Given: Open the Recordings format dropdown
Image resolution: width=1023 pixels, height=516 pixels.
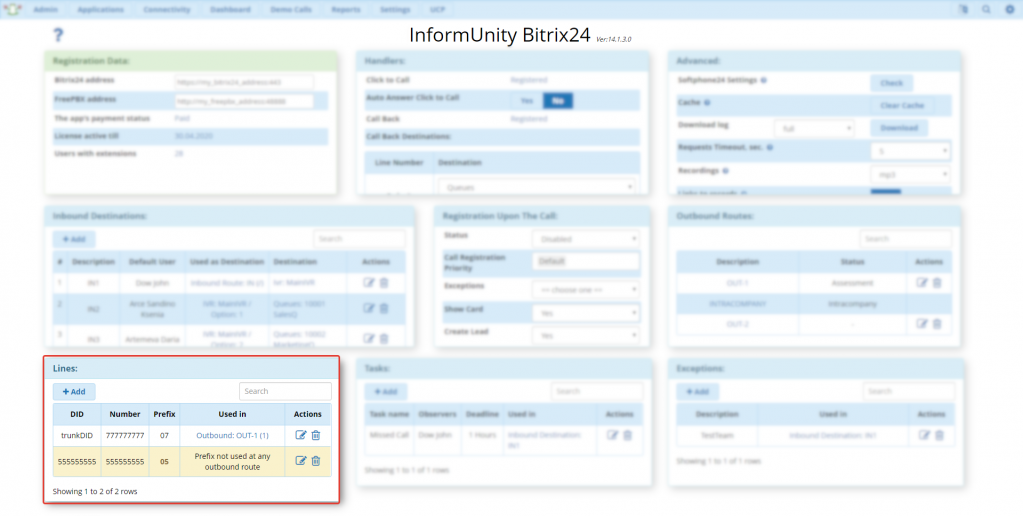Looking at the screenshot, I should pyautogui.click(x=910, y=174).
